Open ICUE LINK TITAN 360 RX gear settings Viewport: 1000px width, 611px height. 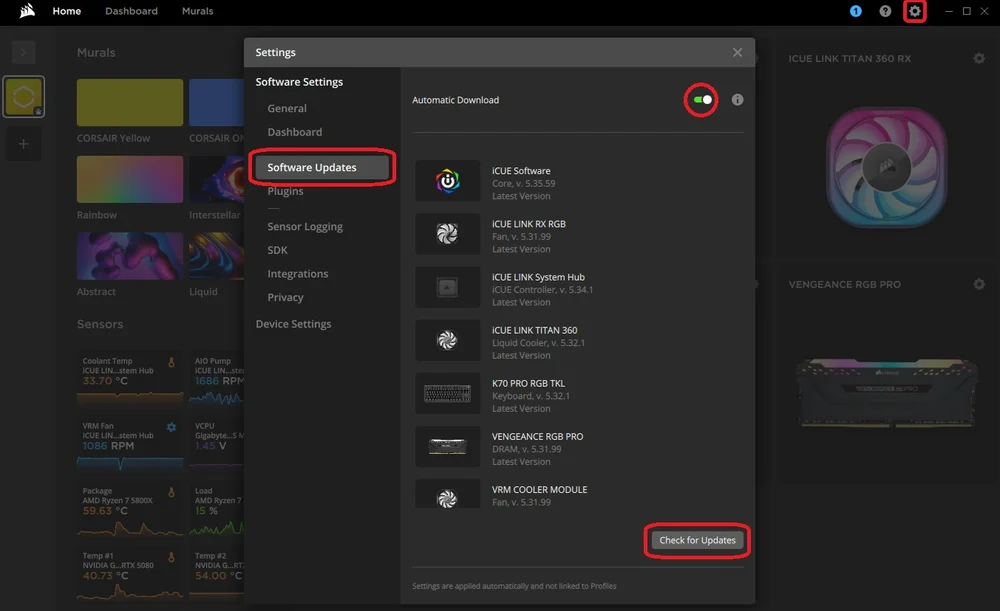click(x=978, y=58)
